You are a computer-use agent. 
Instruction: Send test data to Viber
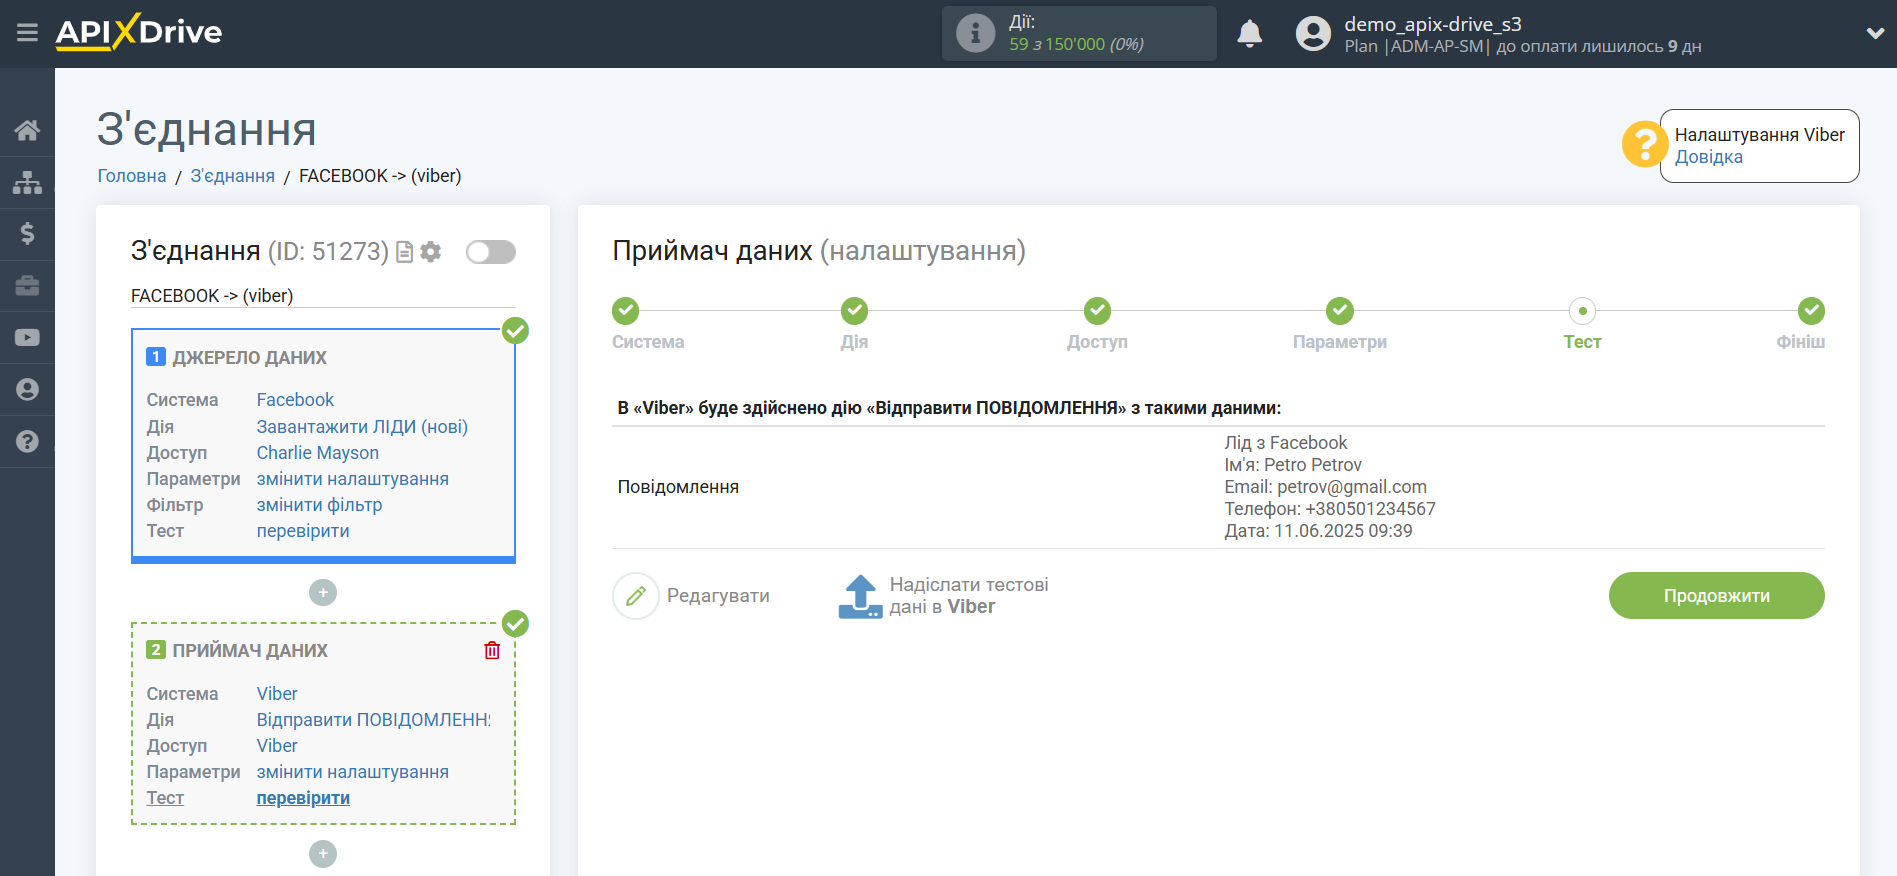tap(943, 596)
